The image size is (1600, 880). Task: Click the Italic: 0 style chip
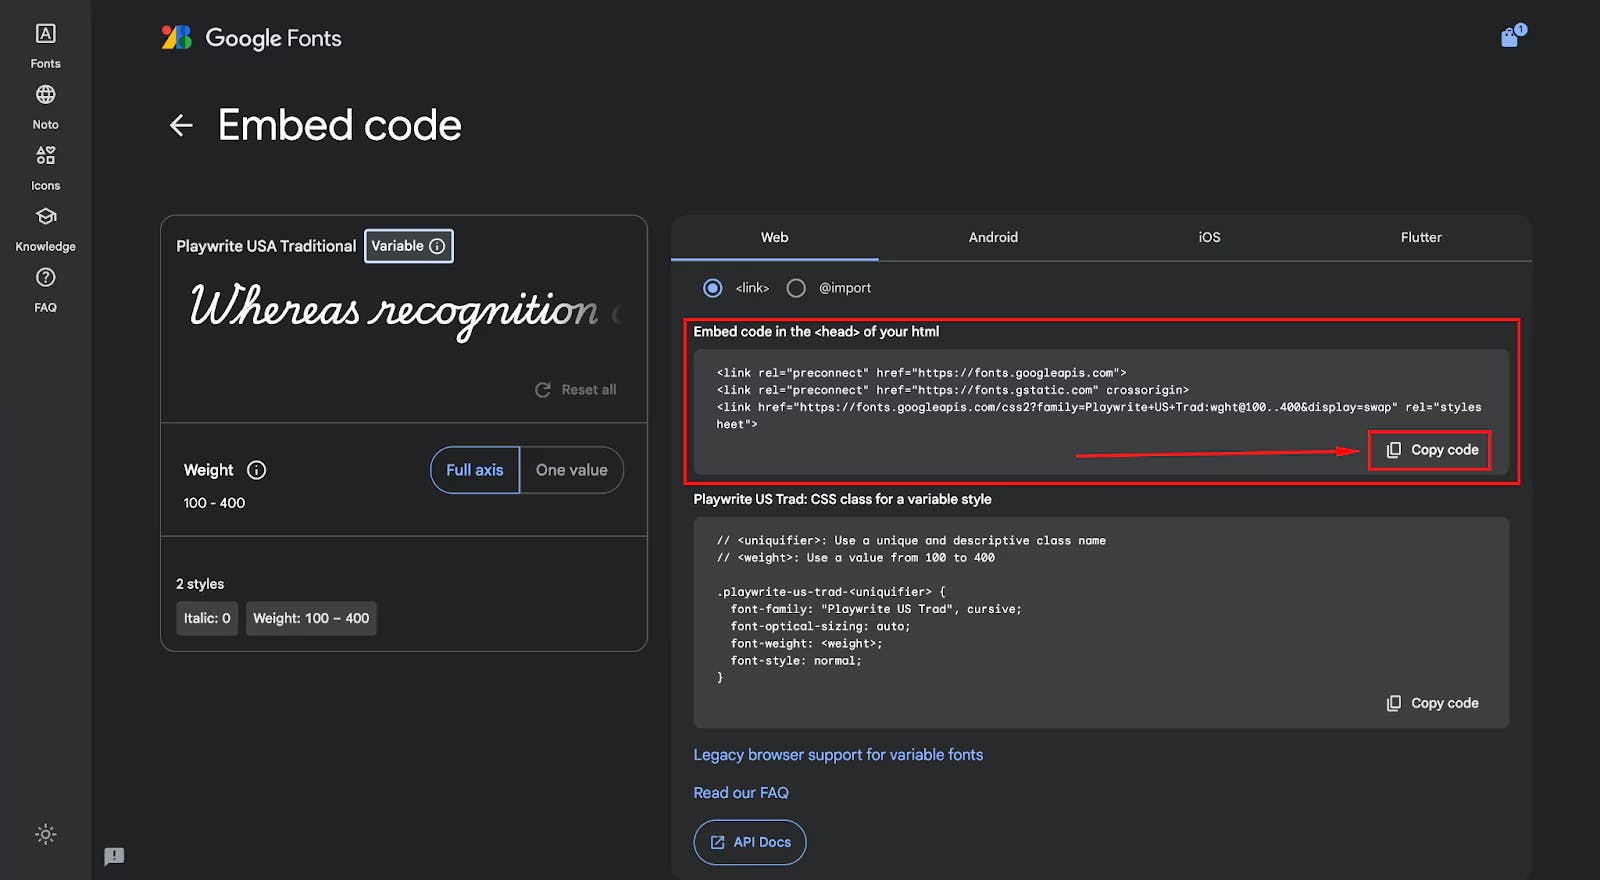[207, 618]
